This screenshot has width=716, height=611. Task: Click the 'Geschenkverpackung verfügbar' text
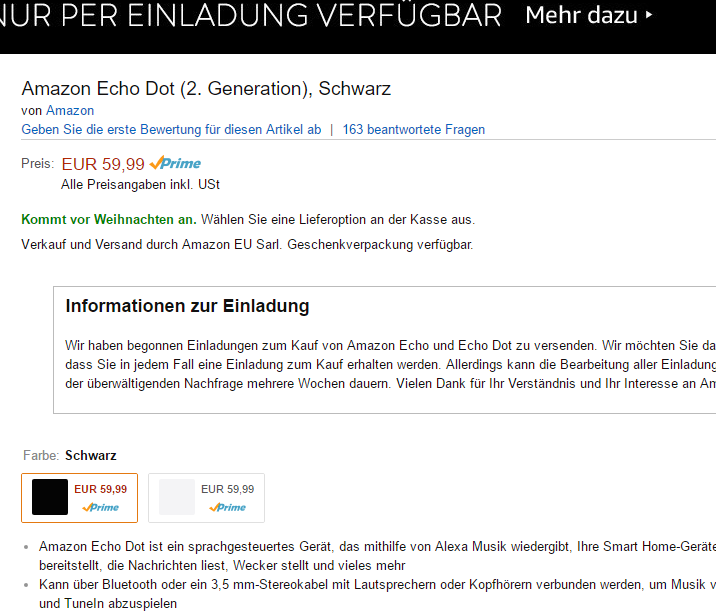tap(380, 244)
